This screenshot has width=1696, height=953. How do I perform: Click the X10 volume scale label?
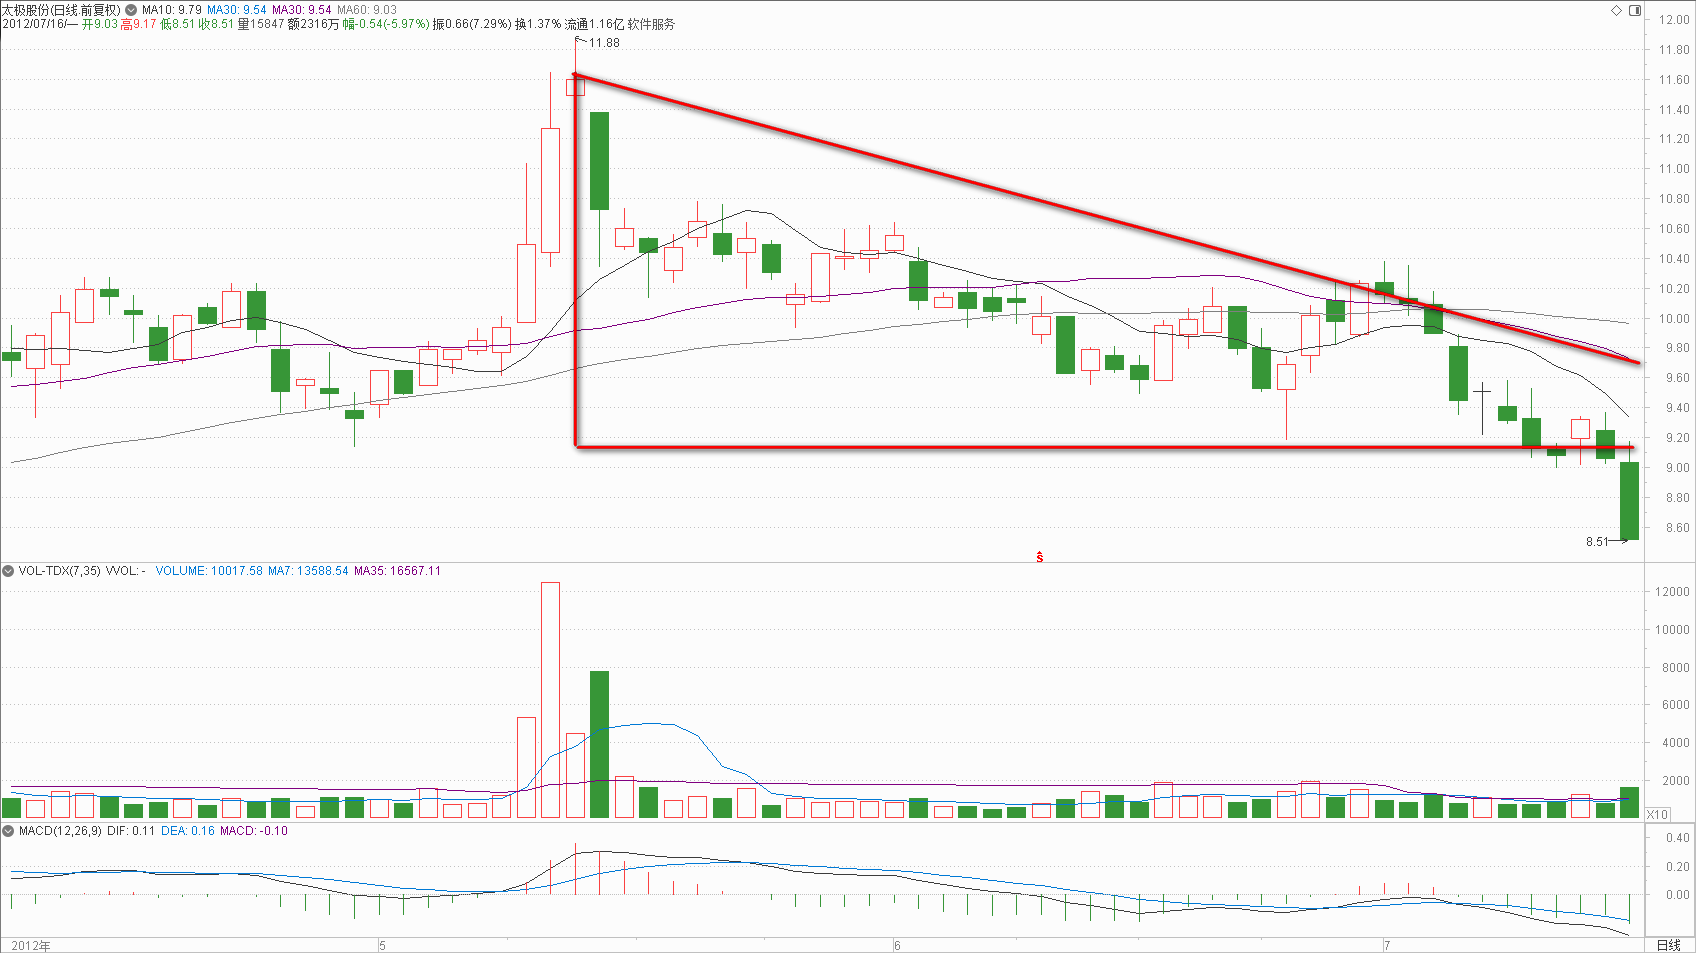1657,814
